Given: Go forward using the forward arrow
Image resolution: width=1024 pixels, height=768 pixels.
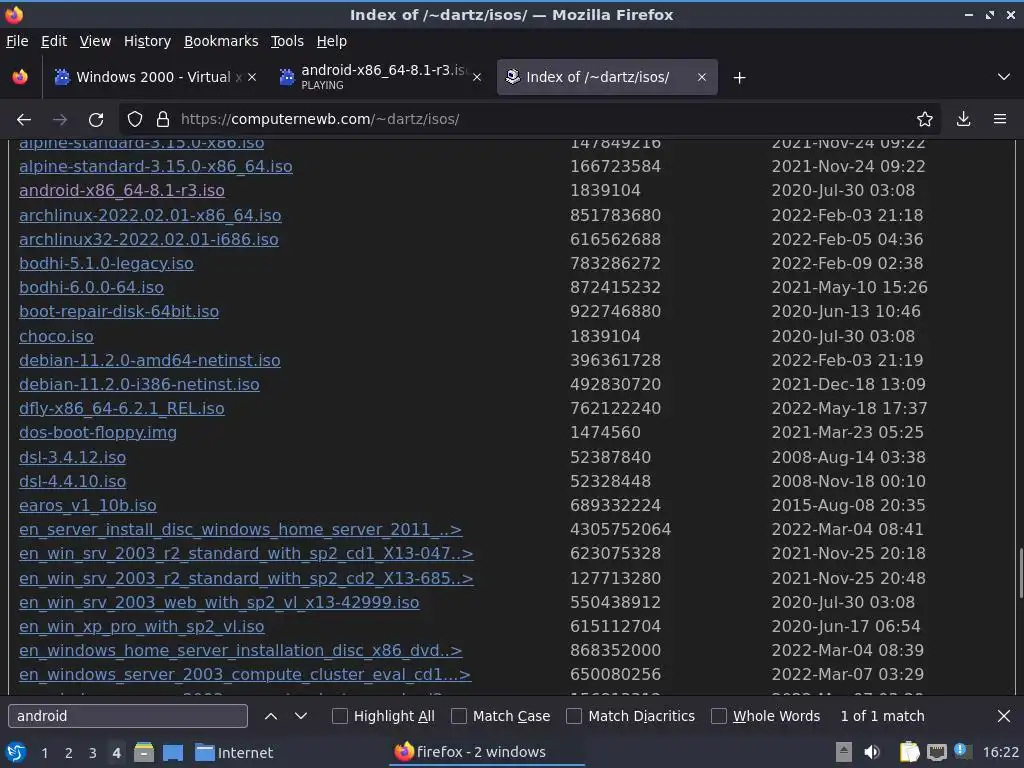Looking at the screenshot, I should [x=60, y=120].
